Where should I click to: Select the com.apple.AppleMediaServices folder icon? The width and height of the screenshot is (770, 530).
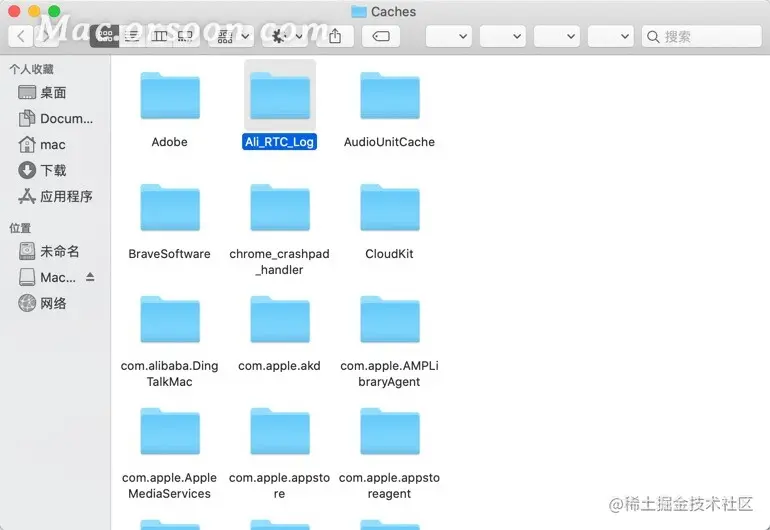[x=170, y=431]
